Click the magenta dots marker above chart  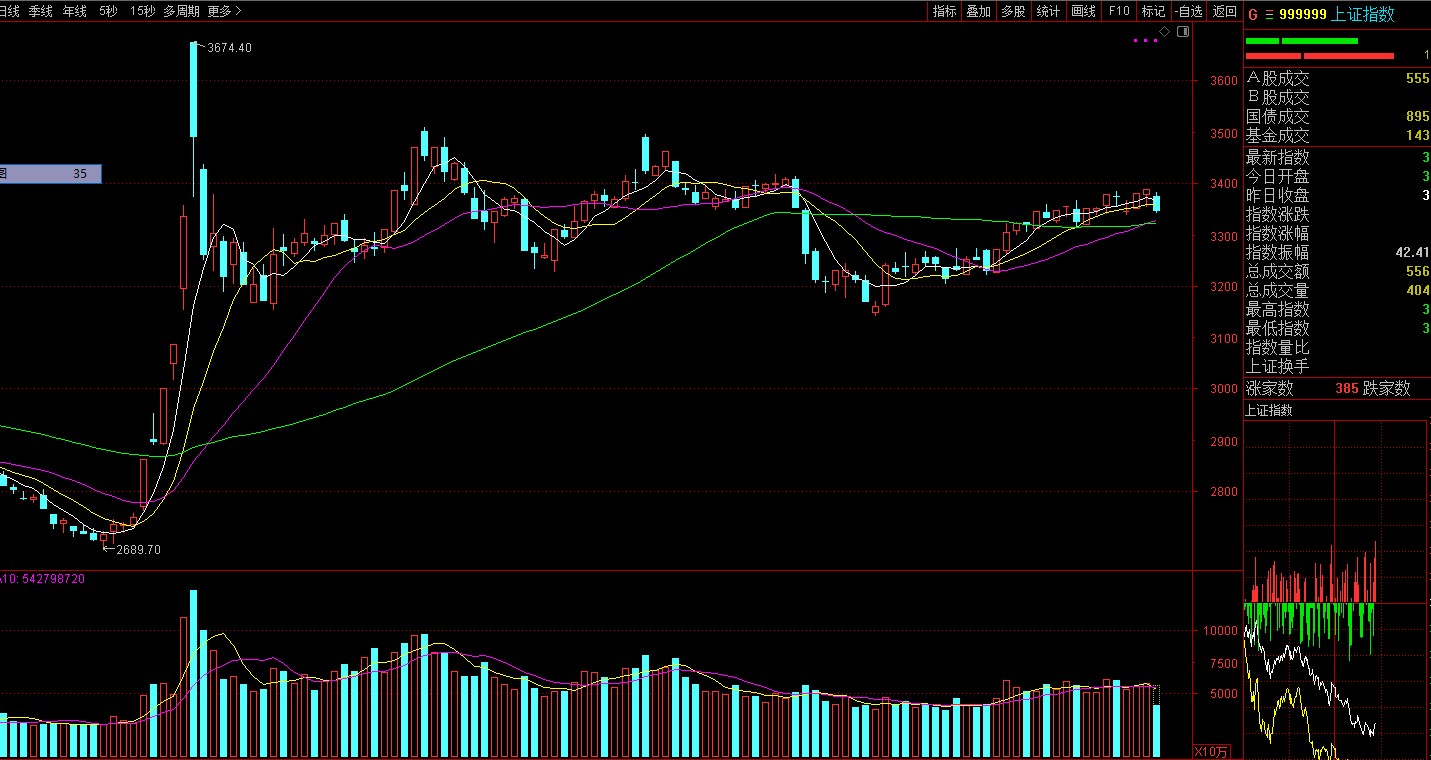click(x=1145, y=40)
